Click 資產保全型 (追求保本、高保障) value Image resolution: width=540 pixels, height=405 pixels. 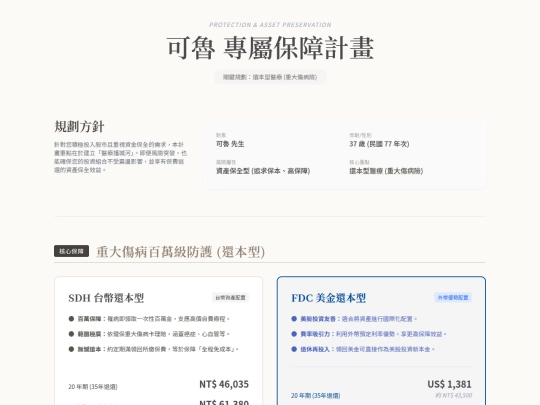[x=263, y=171]
